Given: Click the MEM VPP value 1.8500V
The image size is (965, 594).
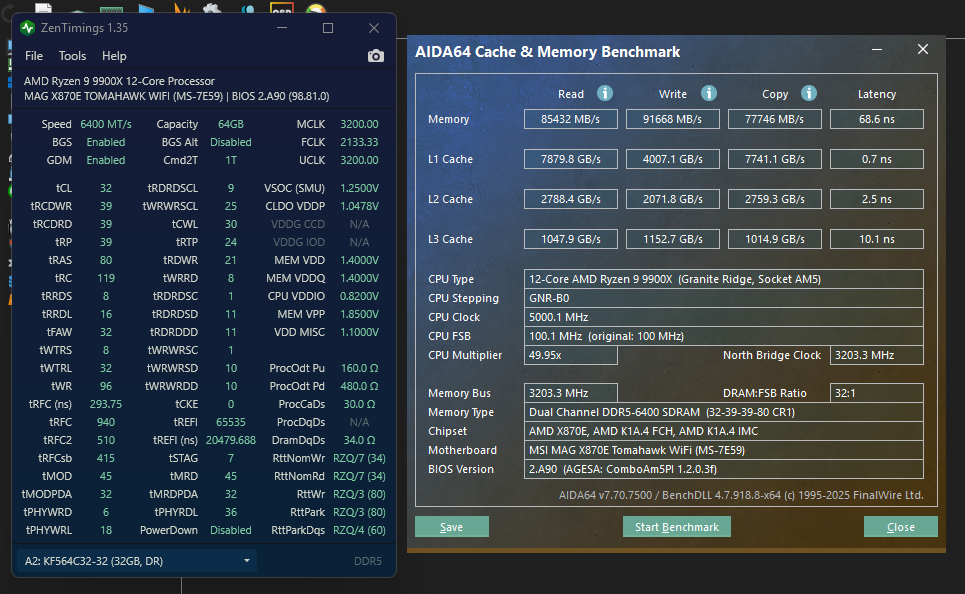Looking at the screenshot, I should coord(359,314).
